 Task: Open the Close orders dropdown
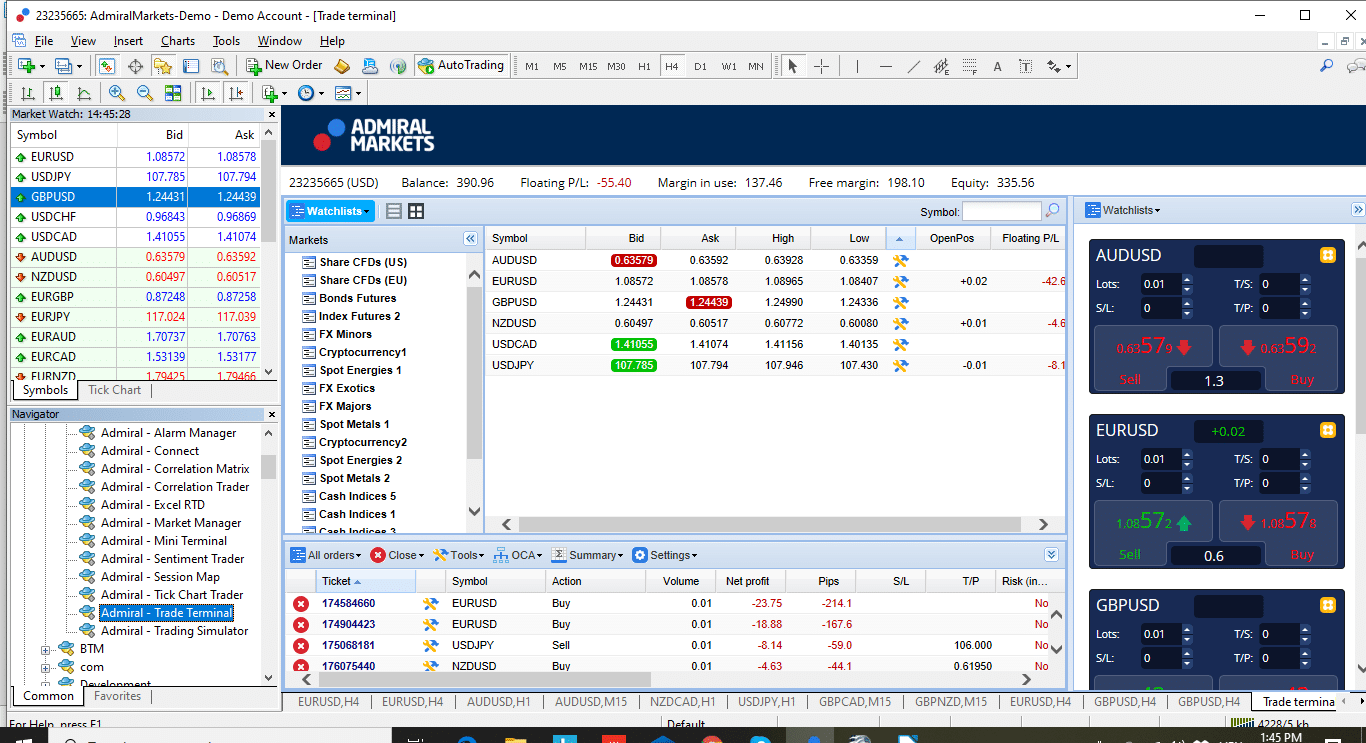coord(397,555)
